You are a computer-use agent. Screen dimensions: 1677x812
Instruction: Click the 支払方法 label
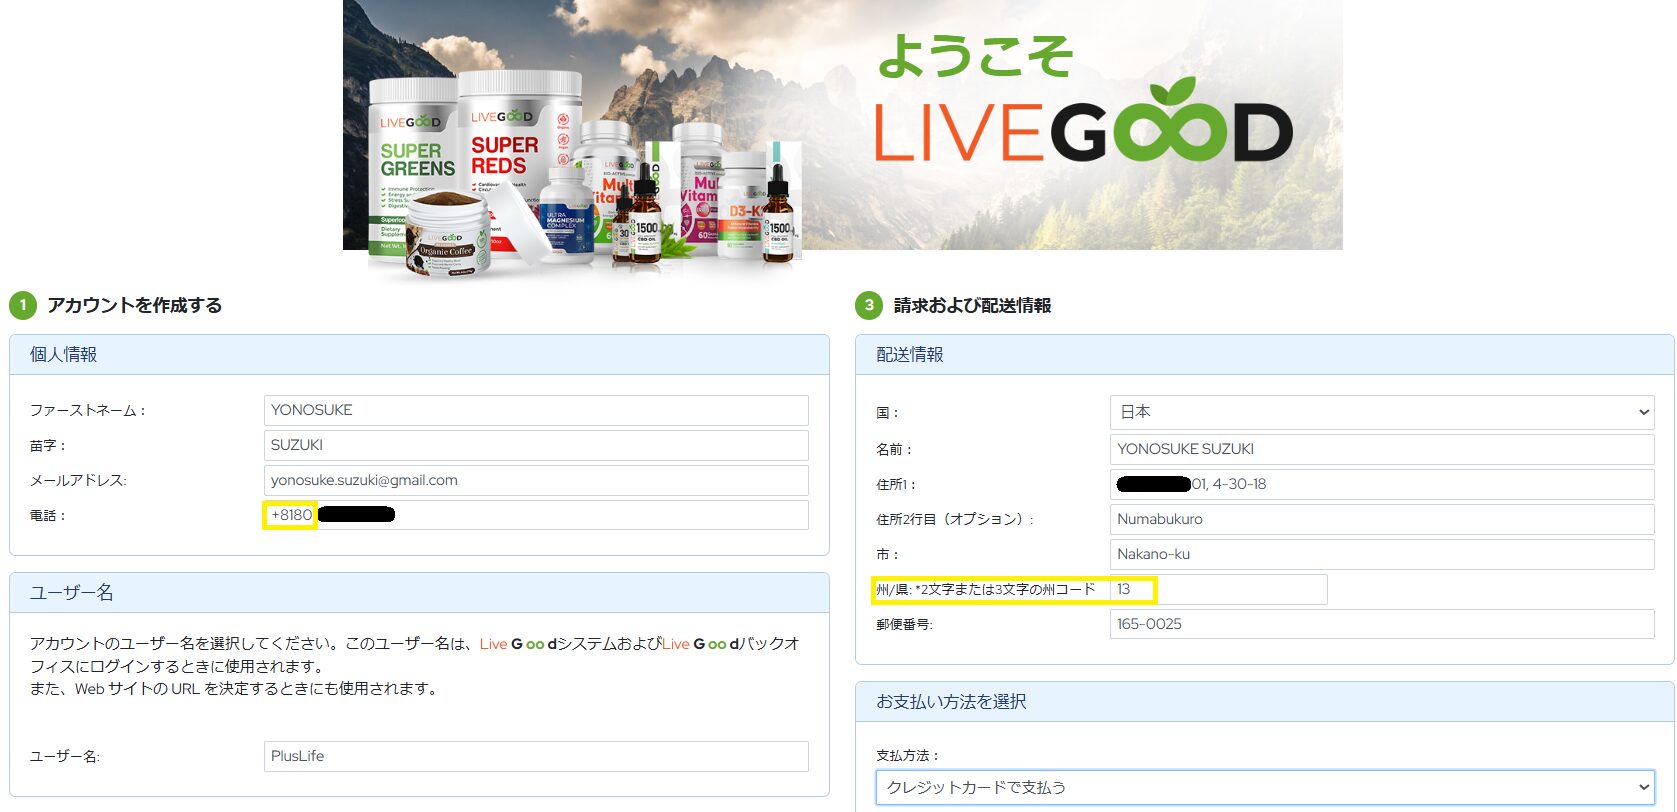pyautogui.click(x=908, y=755)
